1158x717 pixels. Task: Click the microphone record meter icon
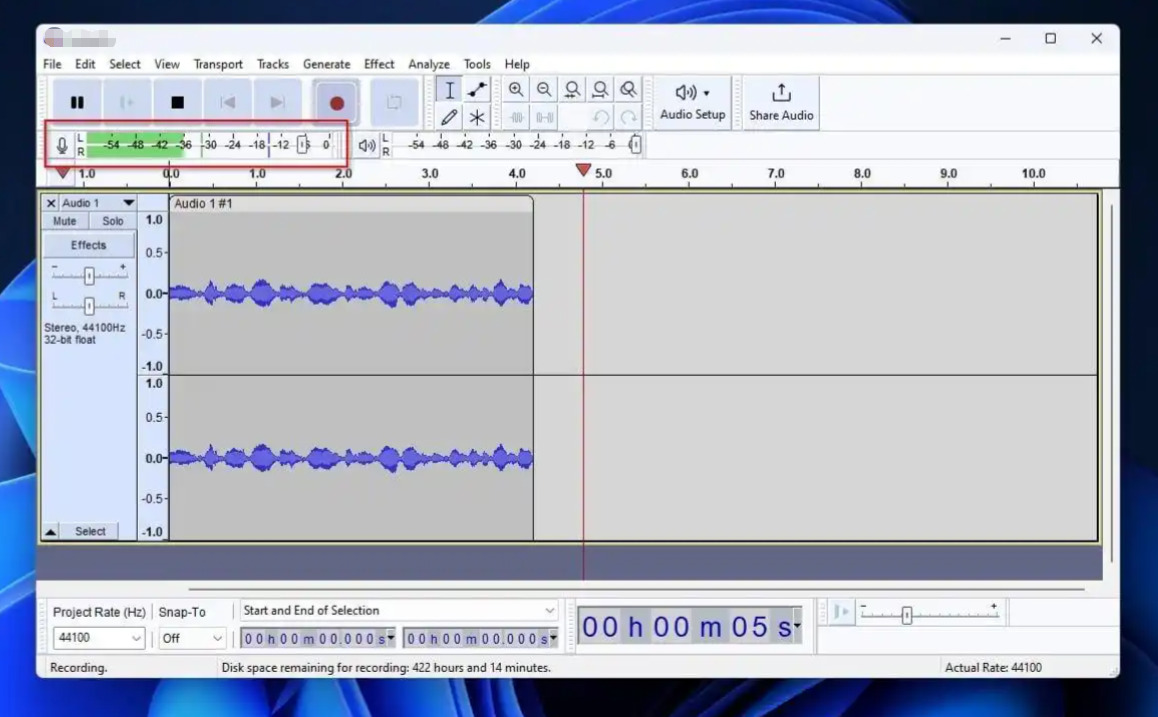click(x=62, y=145)
